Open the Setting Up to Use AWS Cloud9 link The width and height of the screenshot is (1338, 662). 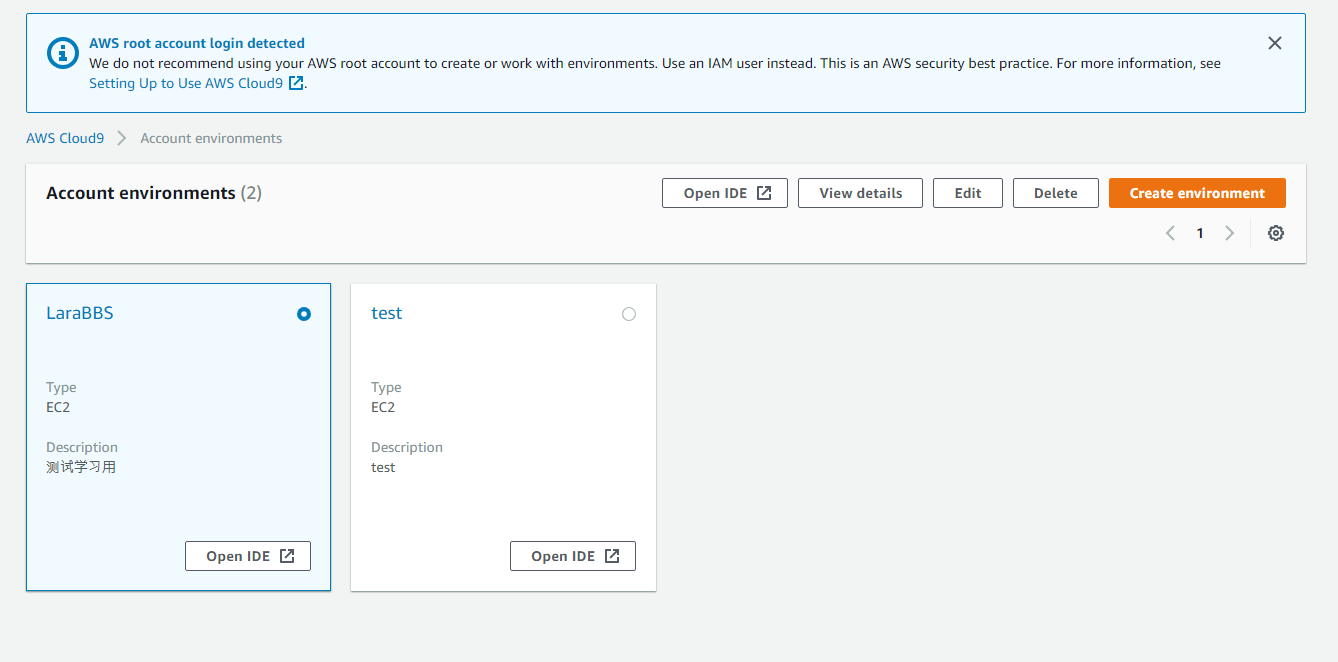196,83
